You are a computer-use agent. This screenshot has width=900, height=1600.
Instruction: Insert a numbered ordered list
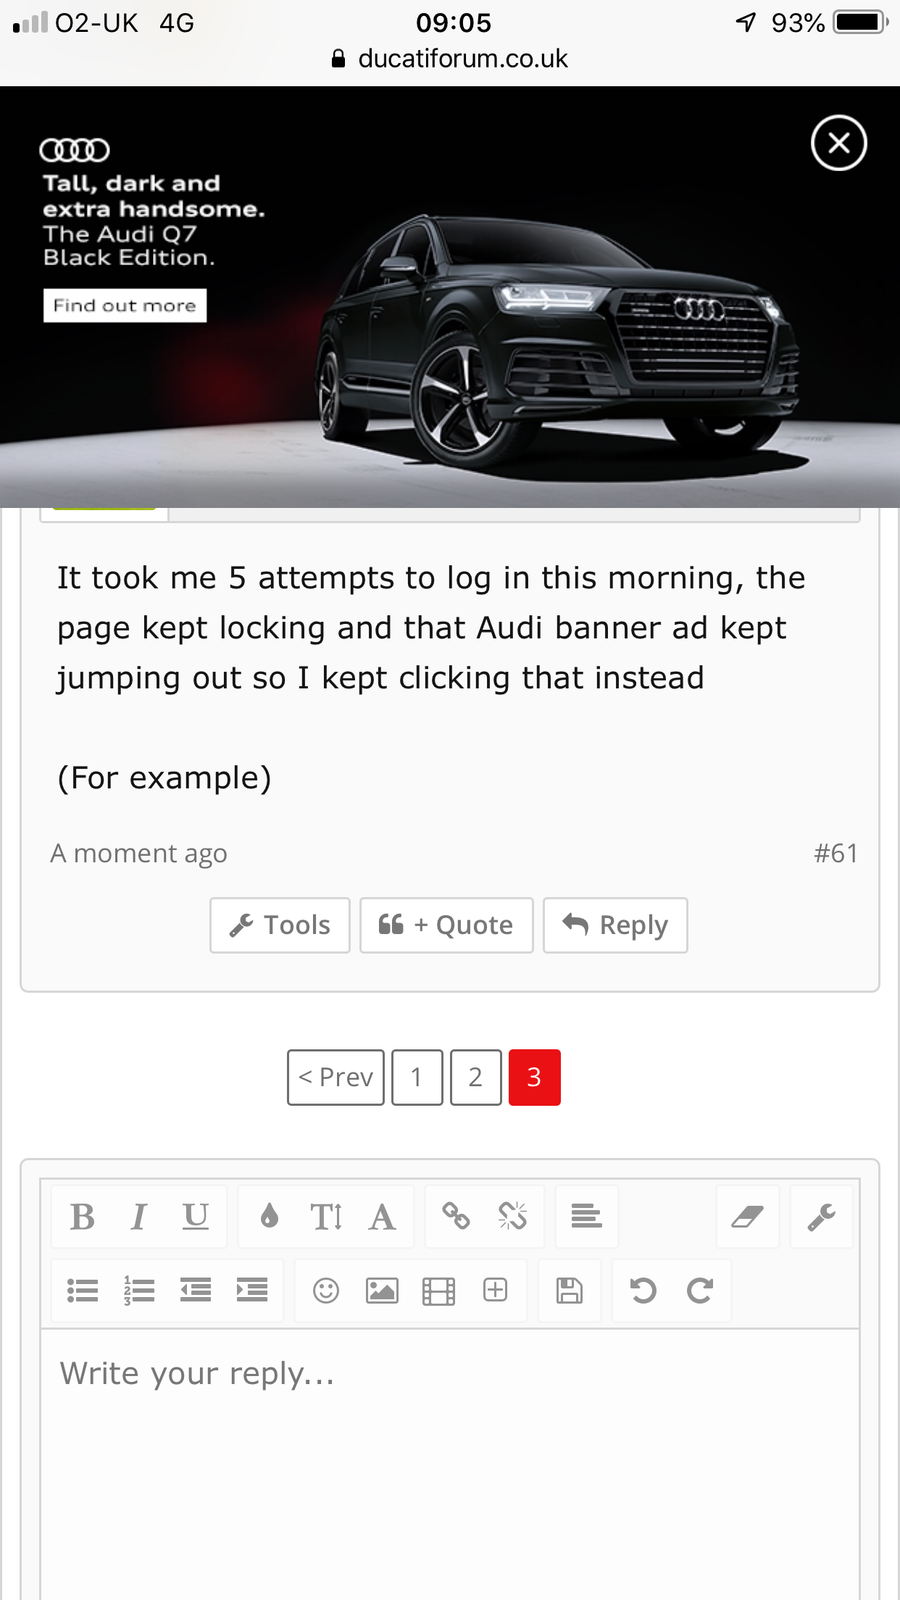(x=139, y=1291)
